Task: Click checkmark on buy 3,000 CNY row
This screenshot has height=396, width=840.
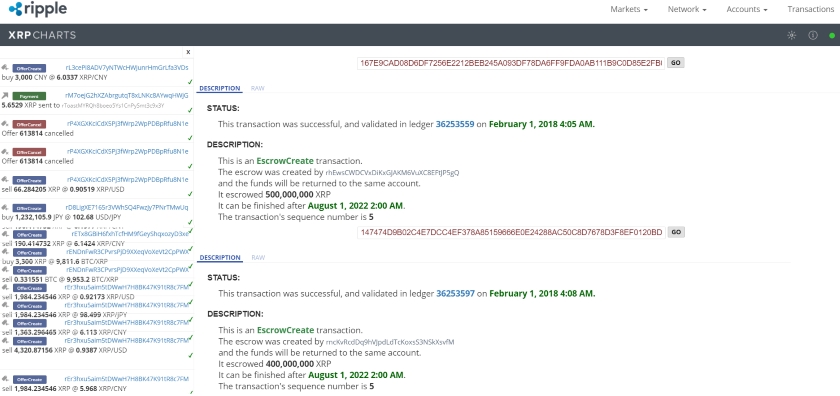Action: click(x=190, y=82)
